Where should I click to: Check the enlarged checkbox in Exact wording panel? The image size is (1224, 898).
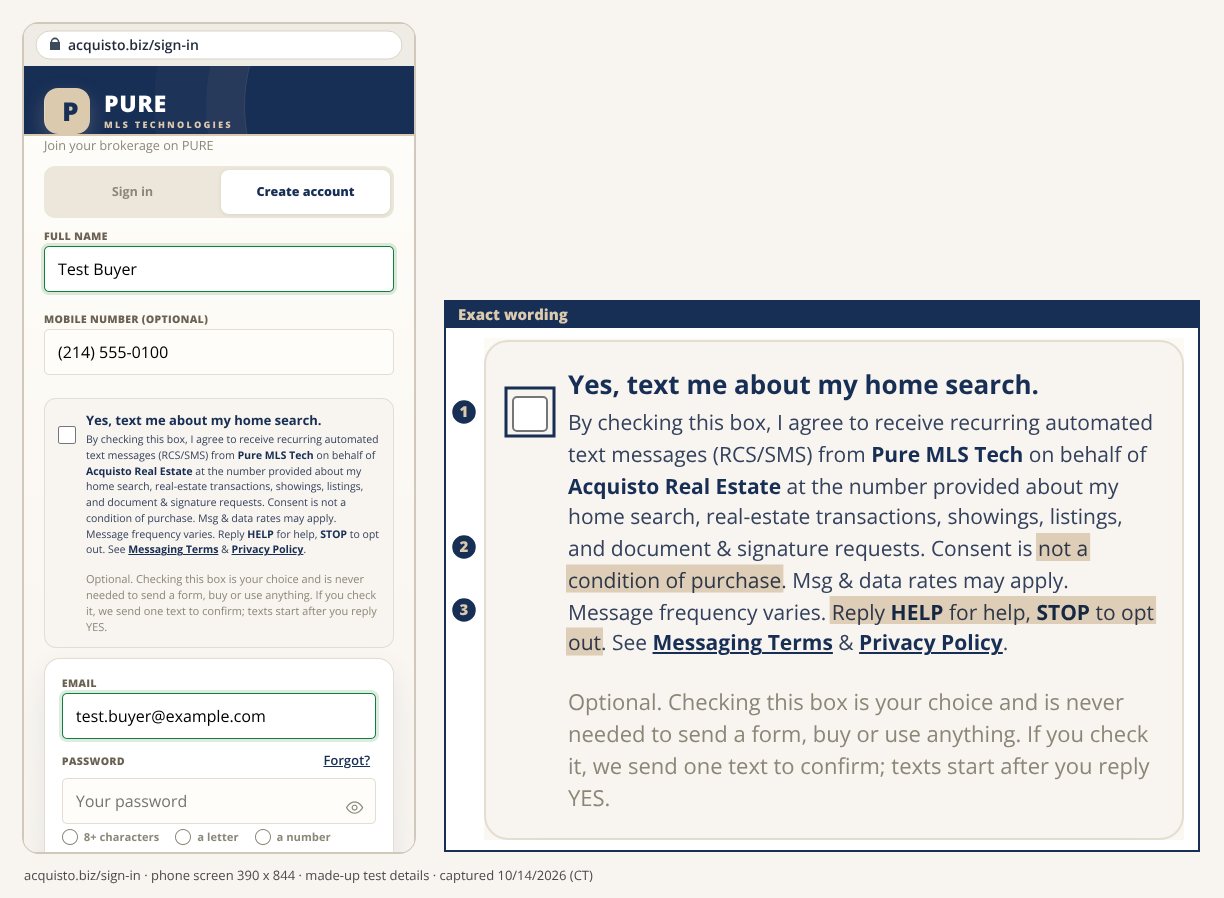(x=529, y=413)
